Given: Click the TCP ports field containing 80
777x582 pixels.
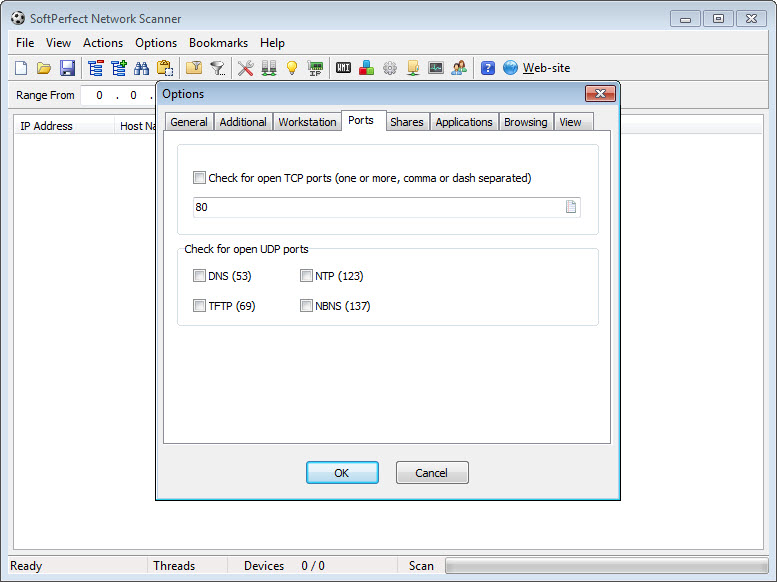Looking at the screenshot, I should coord(387,207).
